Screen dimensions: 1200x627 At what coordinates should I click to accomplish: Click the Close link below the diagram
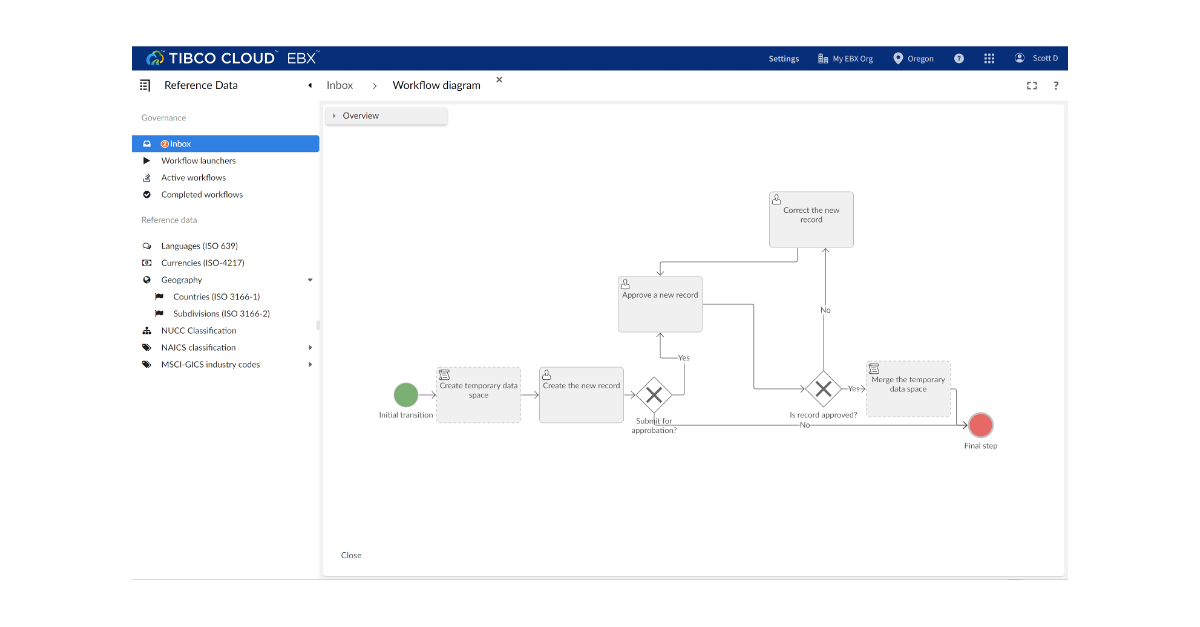pos(351,555)
